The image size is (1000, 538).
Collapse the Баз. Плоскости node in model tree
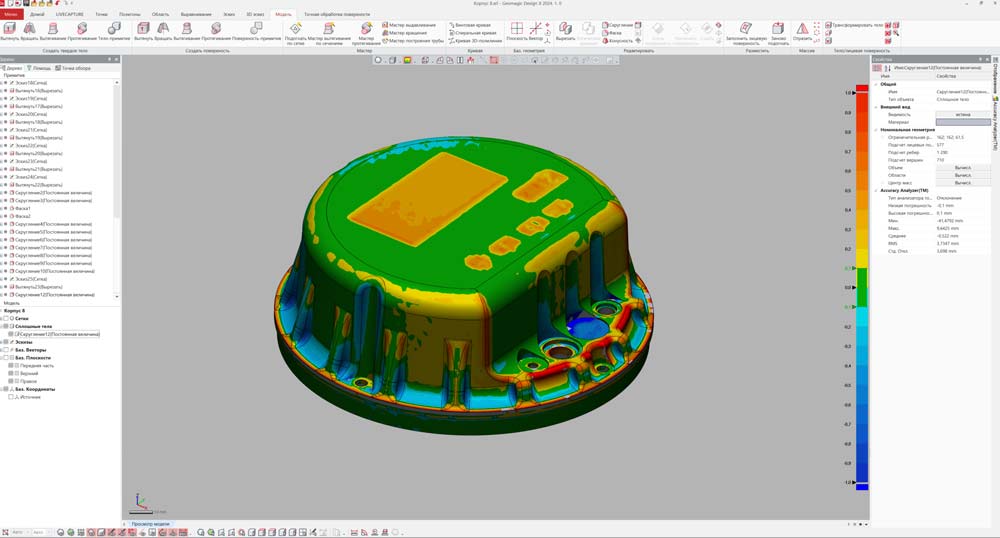click(x=2, y=358)
